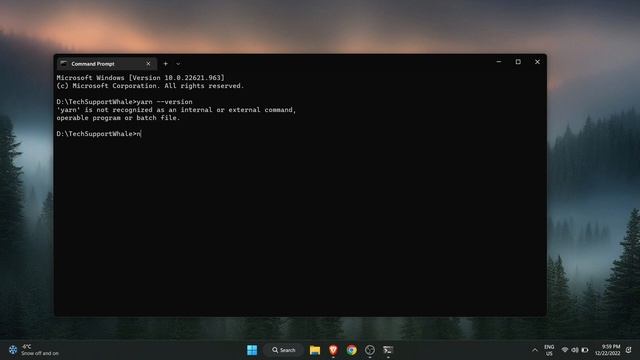The width and height of the screenshot is (640, 360).
Task: Maximize the terminal window
Action: [518, 62]
